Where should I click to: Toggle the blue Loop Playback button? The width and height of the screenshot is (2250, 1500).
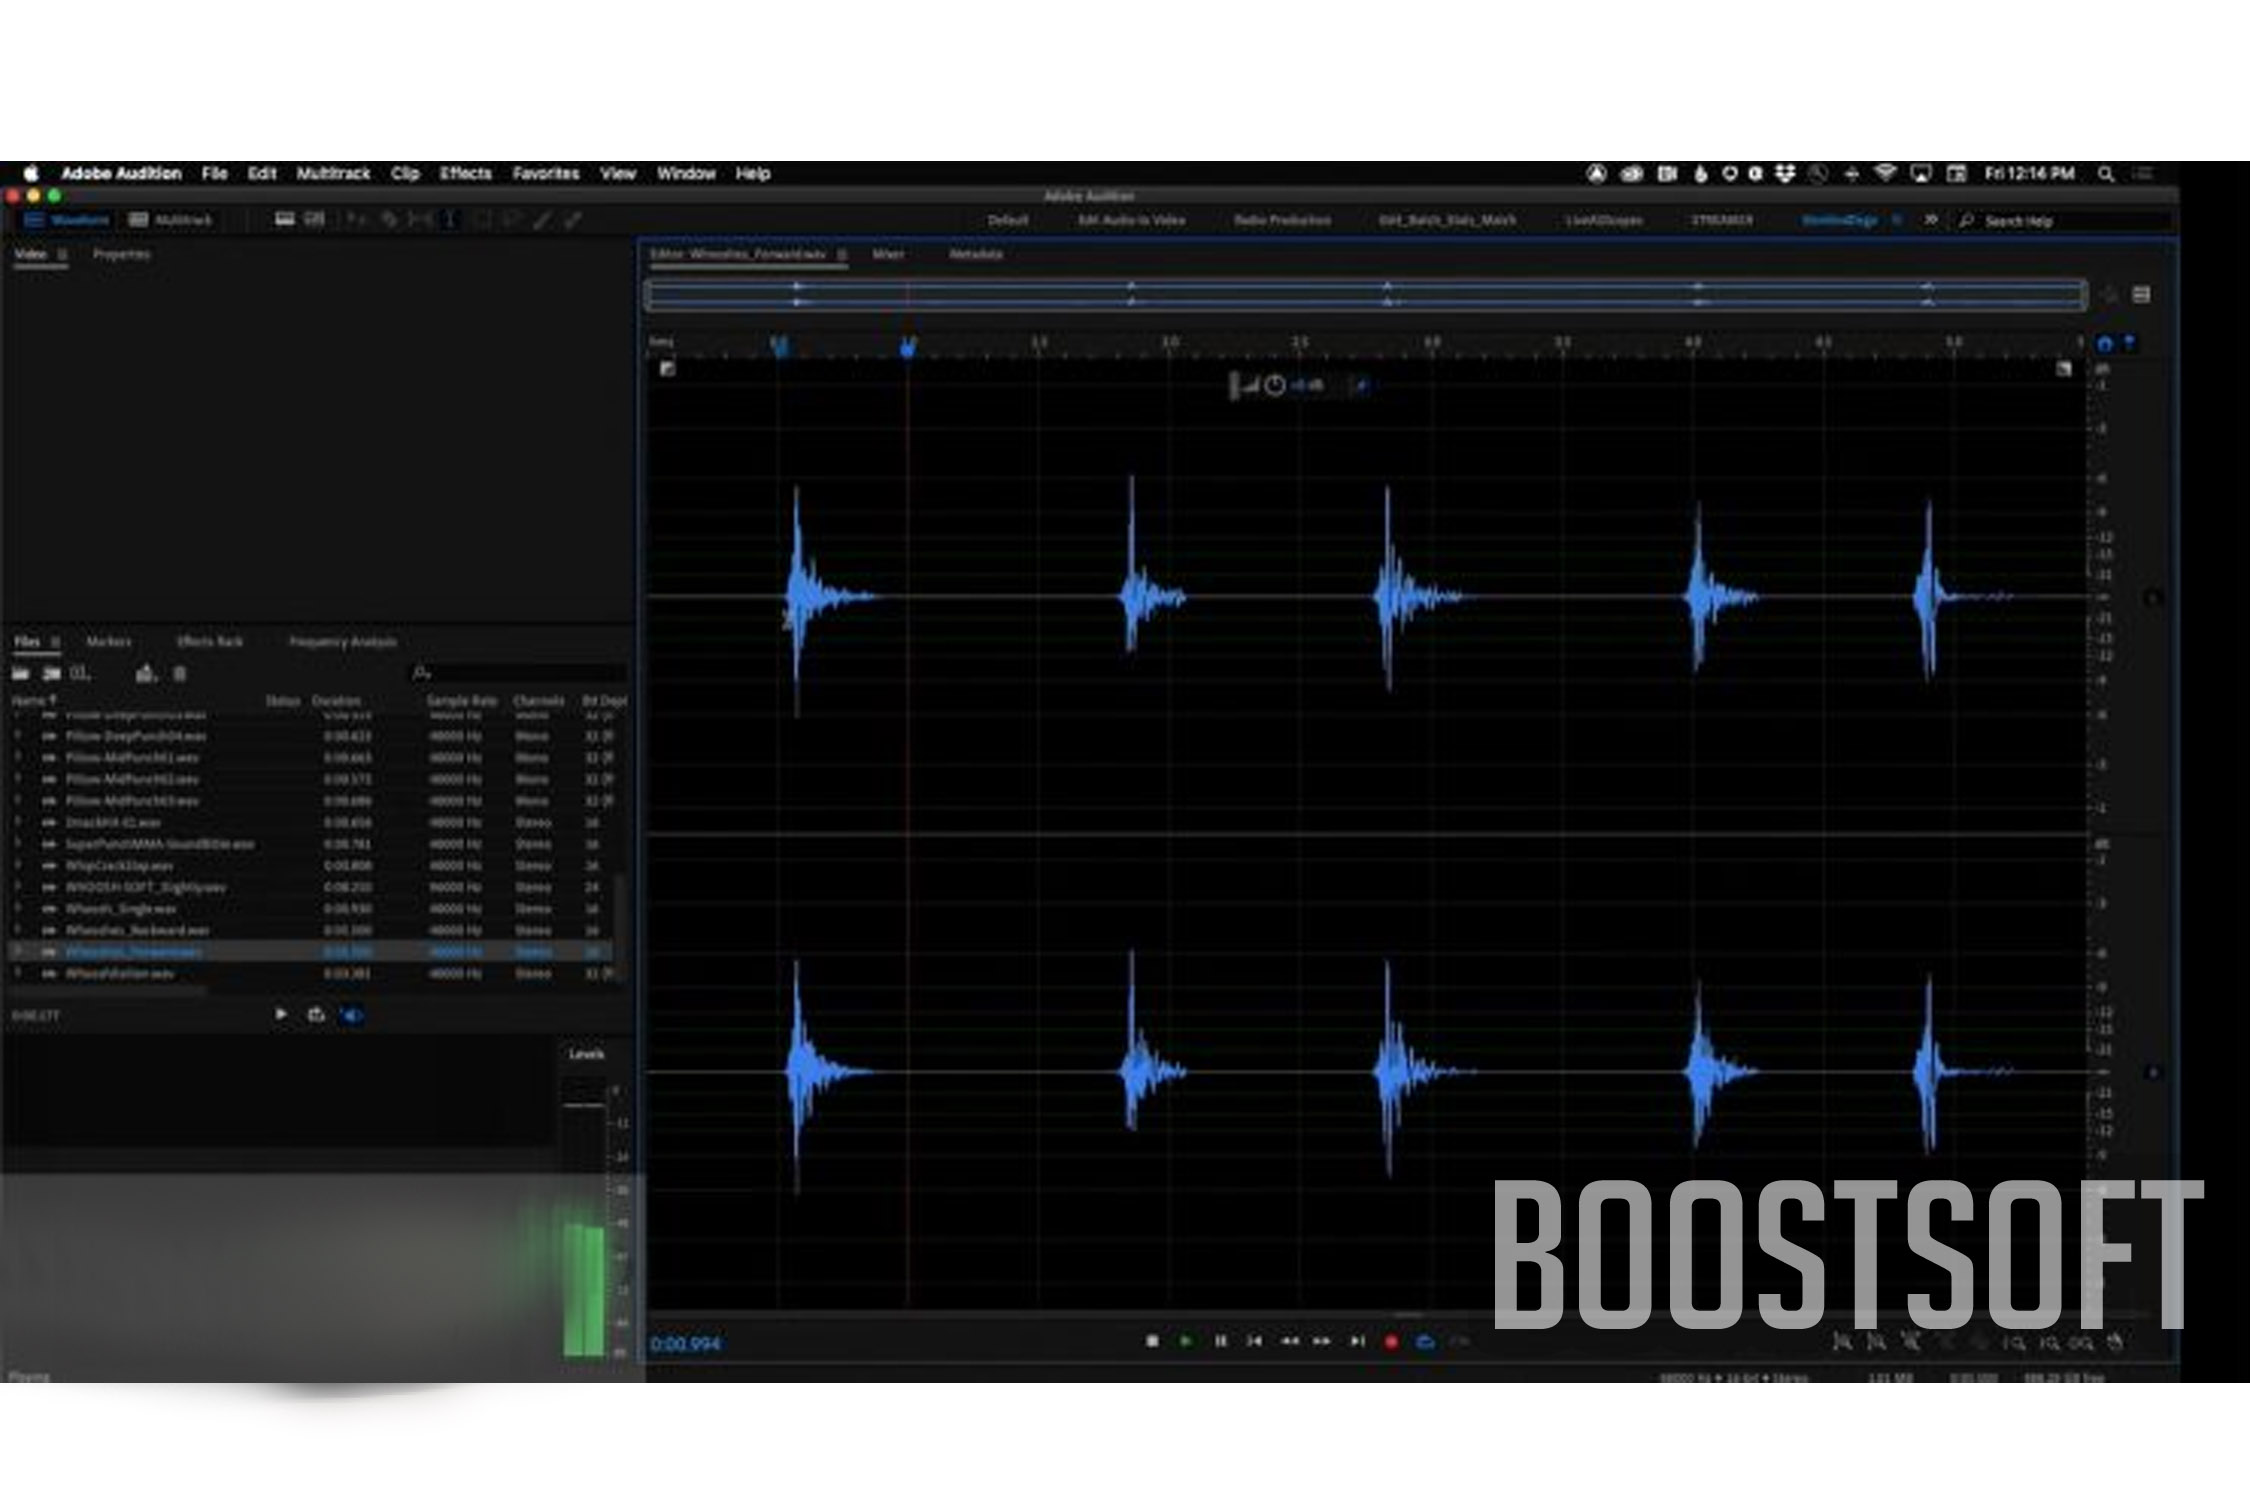tap(1425, 1342)
